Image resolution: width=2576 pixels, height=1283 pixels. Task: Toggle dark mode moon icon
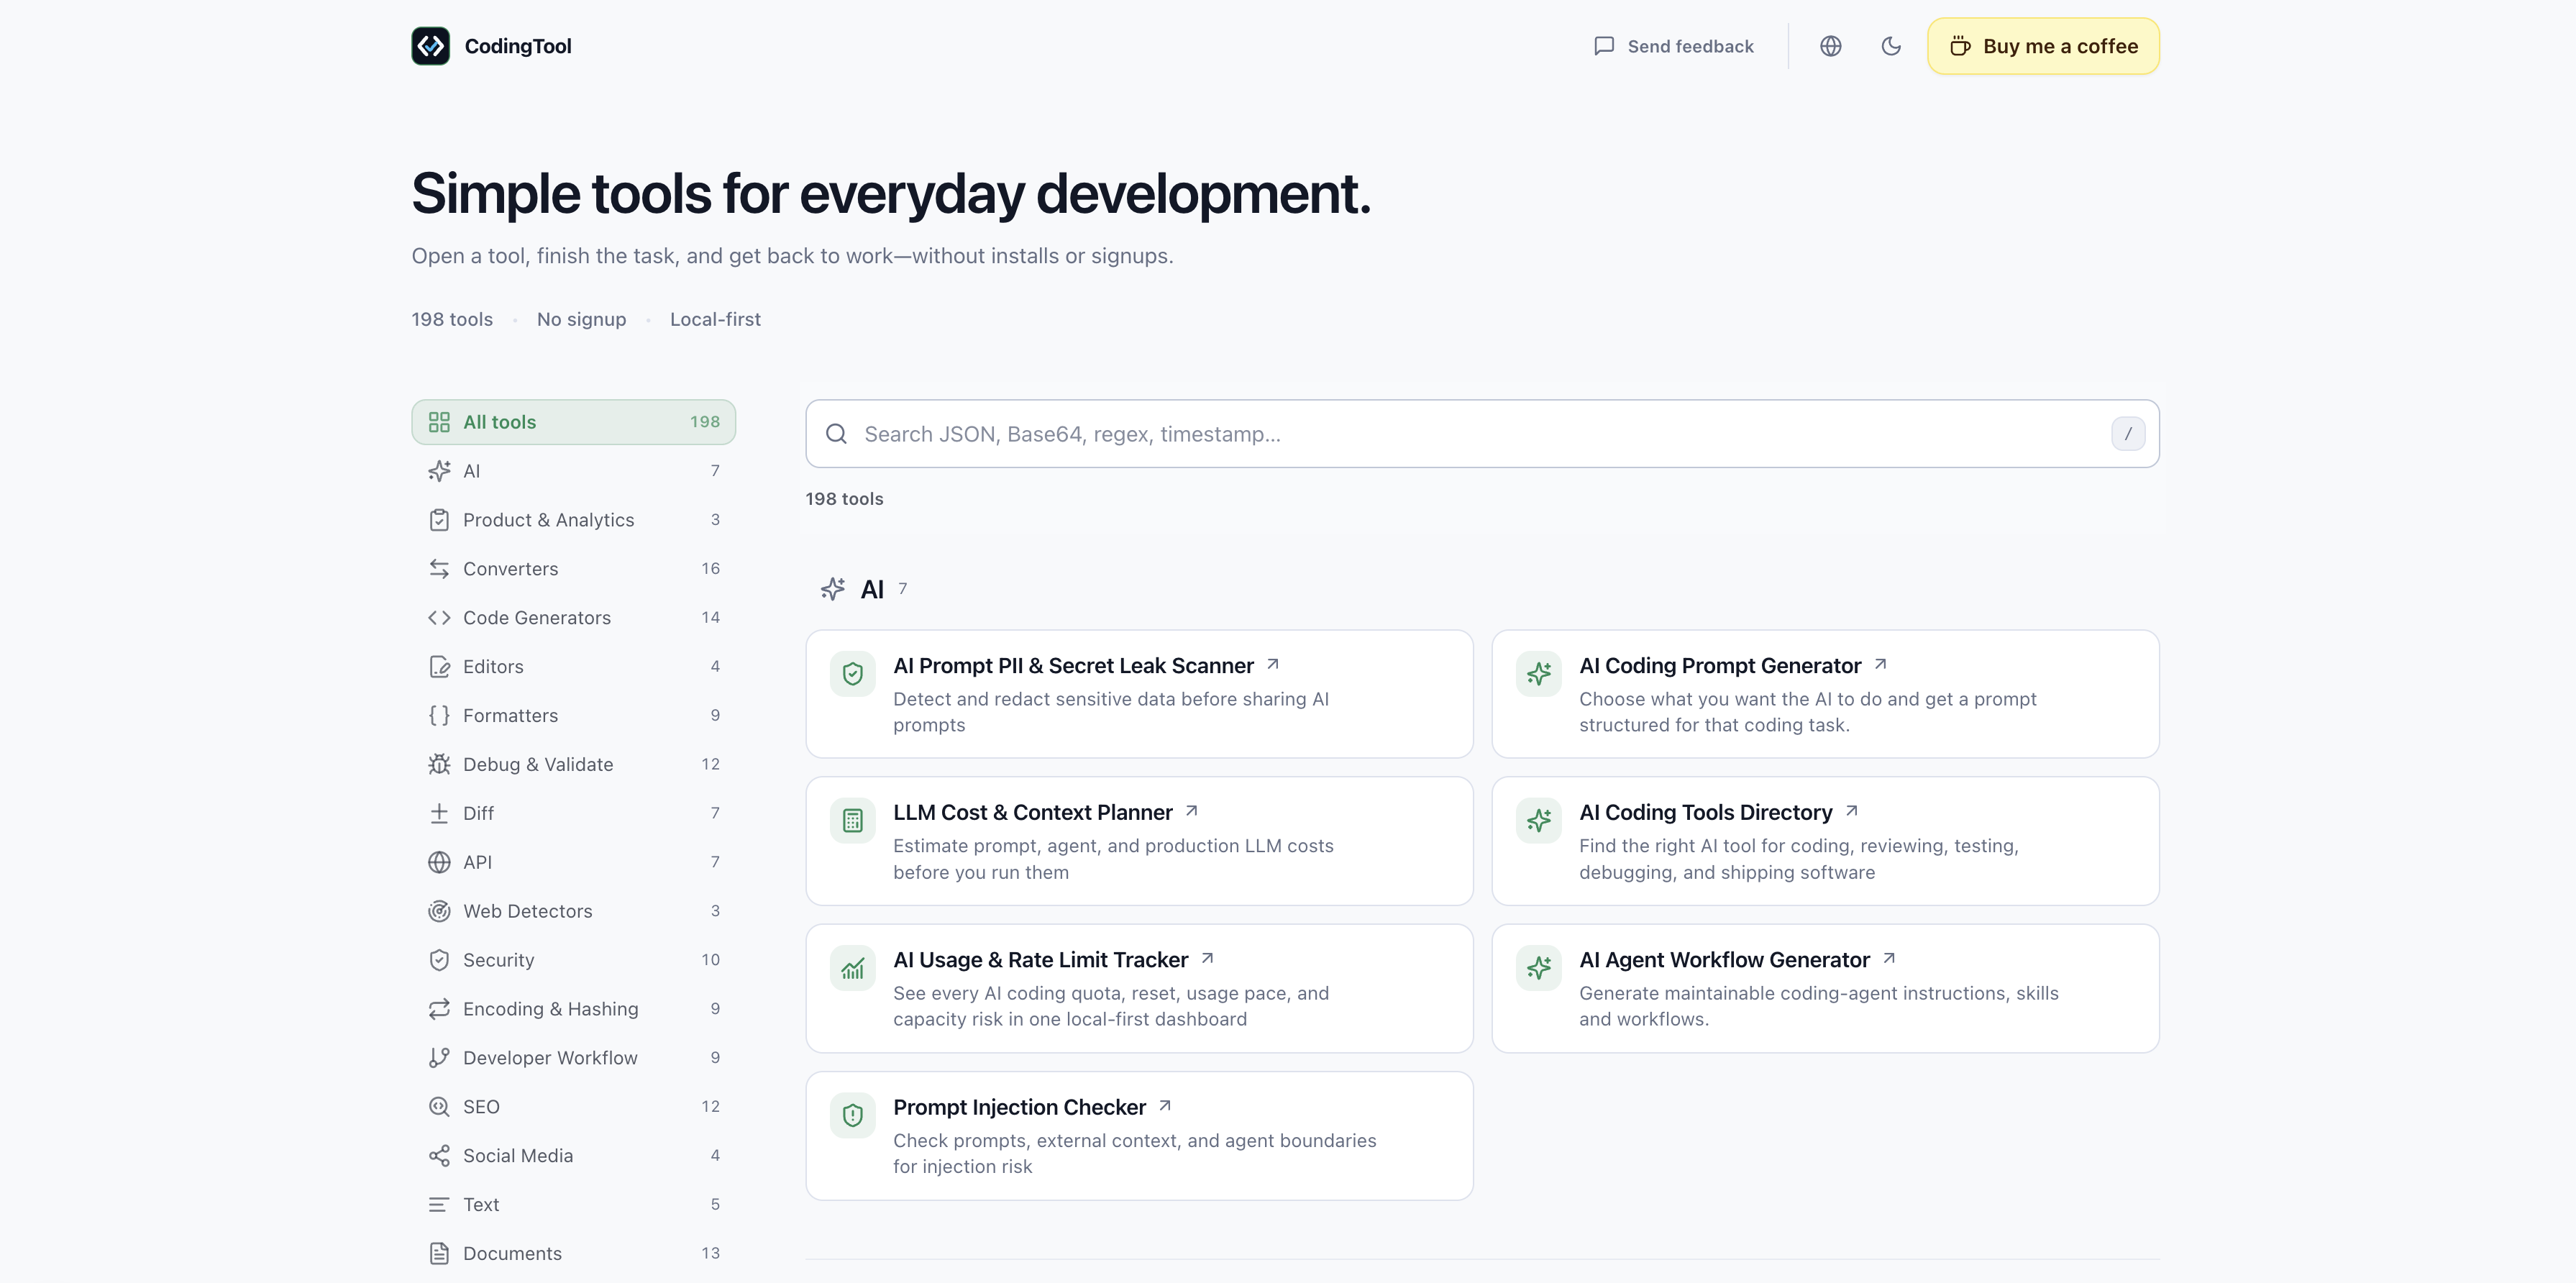[1890, 46]
